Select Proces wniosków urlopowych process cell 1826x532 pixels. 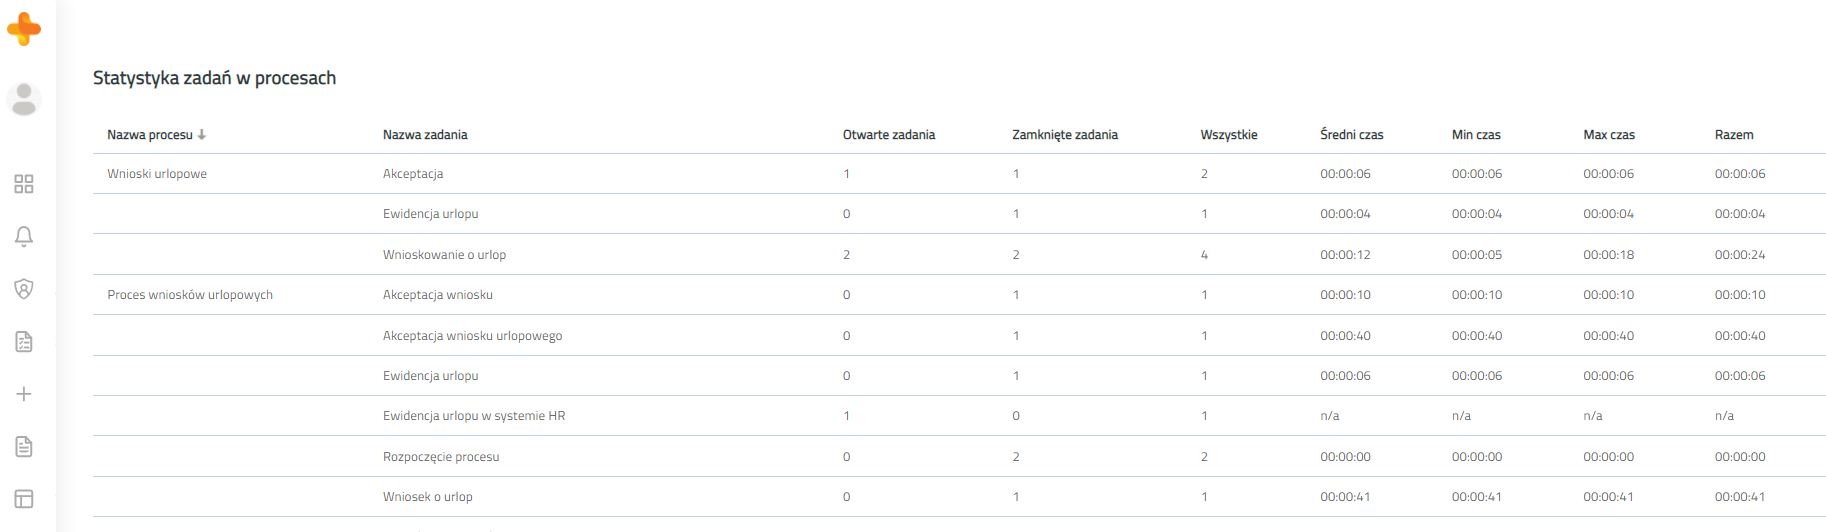(x=190, y=295)
